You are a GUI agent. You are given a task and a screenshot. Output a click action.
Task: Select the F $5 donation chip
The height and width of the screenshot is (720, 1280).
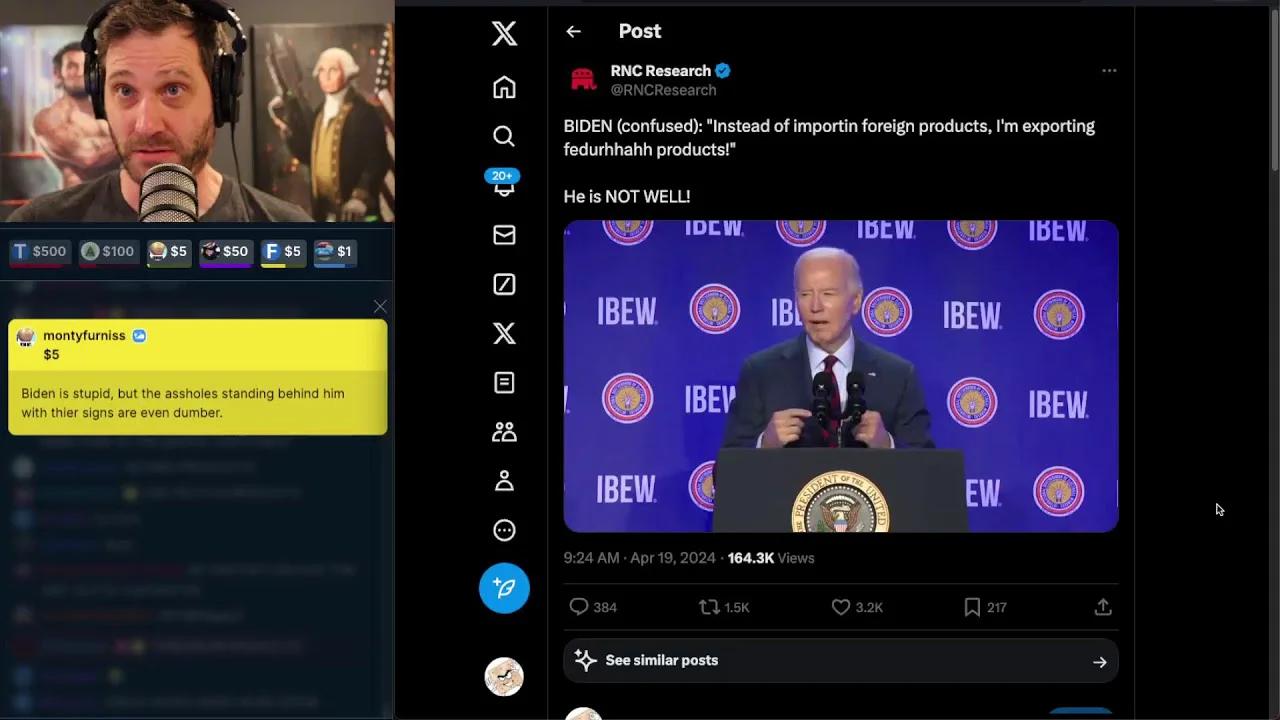[283, 252]
